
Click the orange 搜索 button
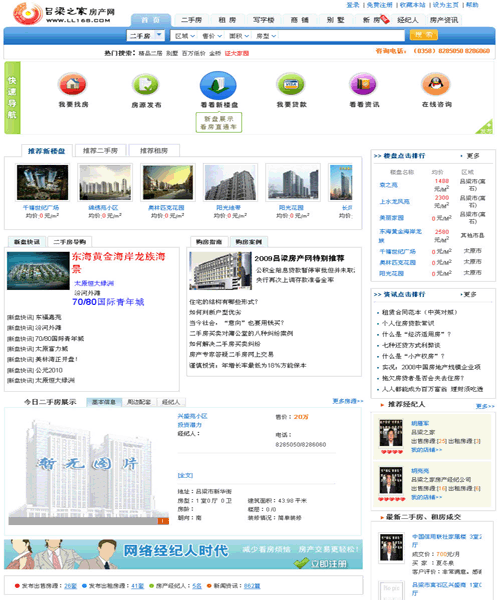423,35
